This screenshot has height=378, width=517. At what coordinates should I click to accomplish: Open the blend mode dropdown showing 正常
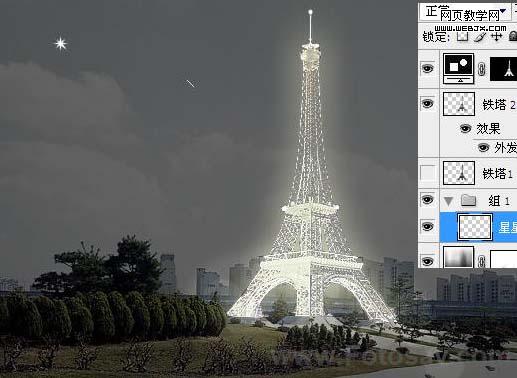[x=464, y=12]
